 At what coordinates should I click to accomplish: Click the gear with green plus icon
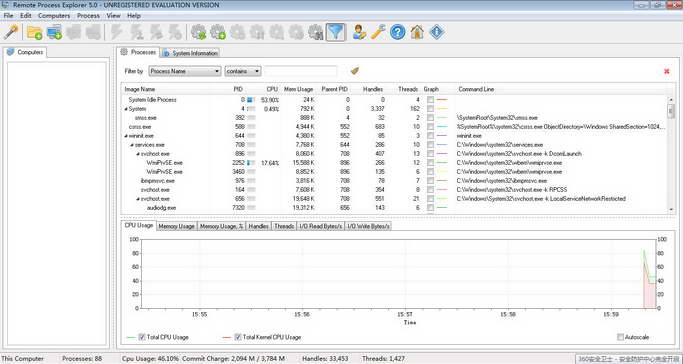tap(218, 32)
